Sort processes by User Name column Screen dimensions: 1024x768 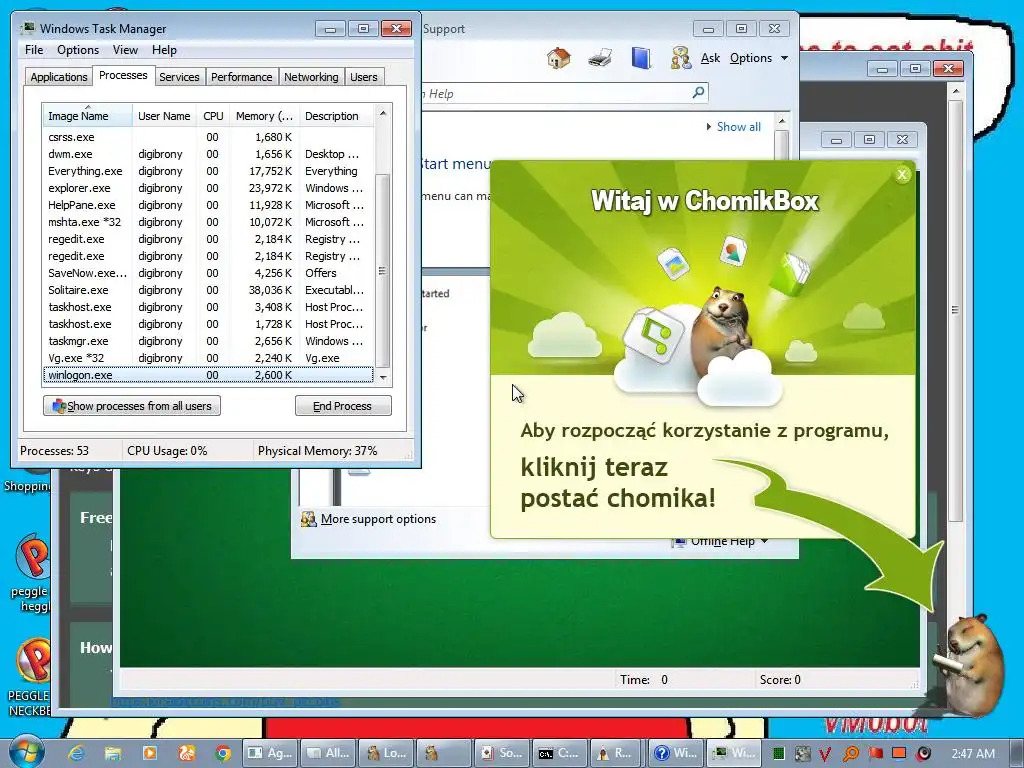[x=164, y=116]
